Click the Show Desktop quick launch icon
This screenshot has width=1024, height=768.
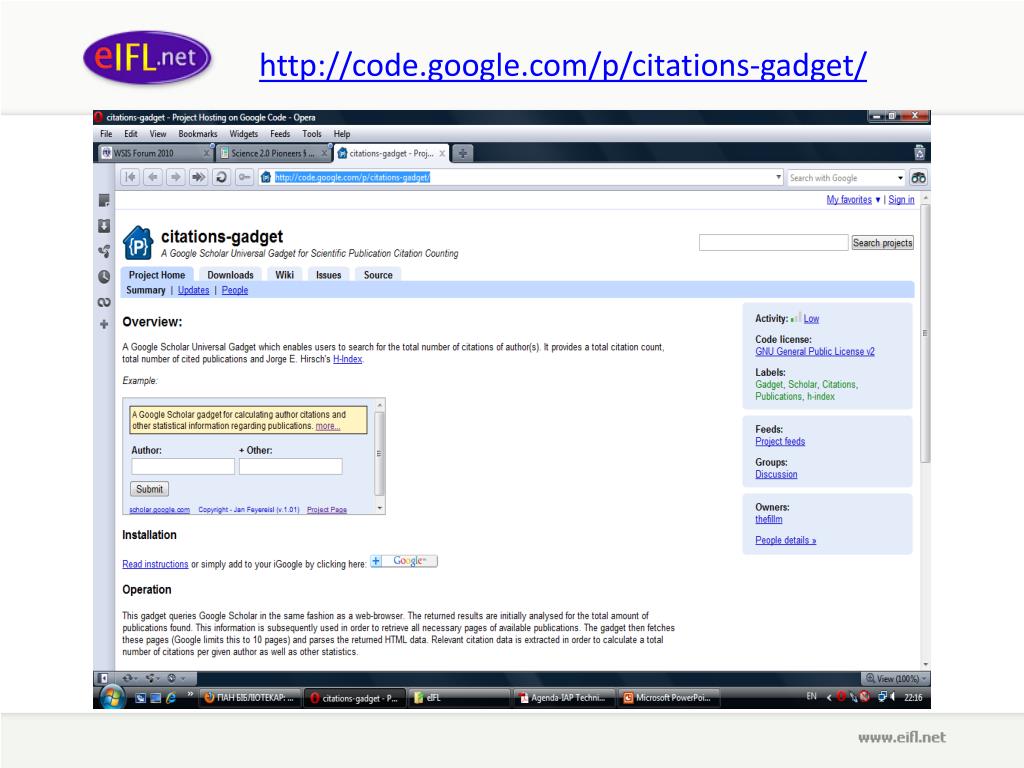tap(140, 697)
